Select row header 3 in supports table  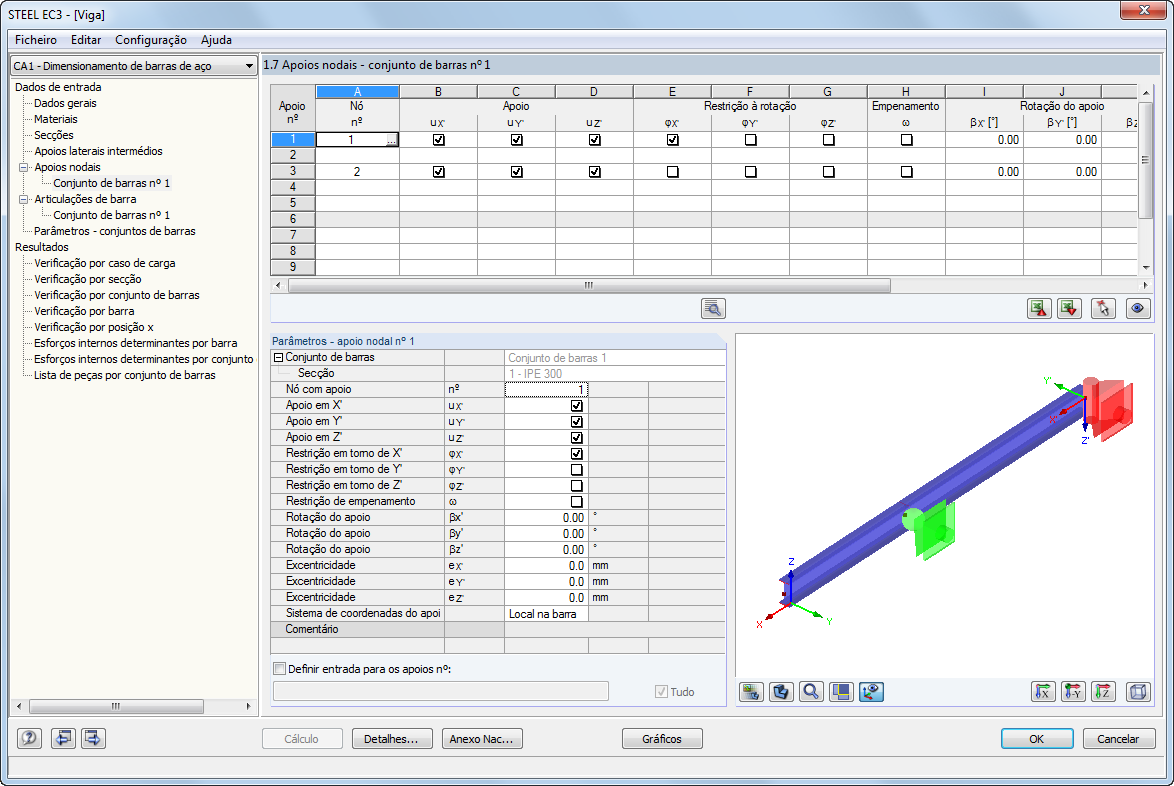point(293,171)
